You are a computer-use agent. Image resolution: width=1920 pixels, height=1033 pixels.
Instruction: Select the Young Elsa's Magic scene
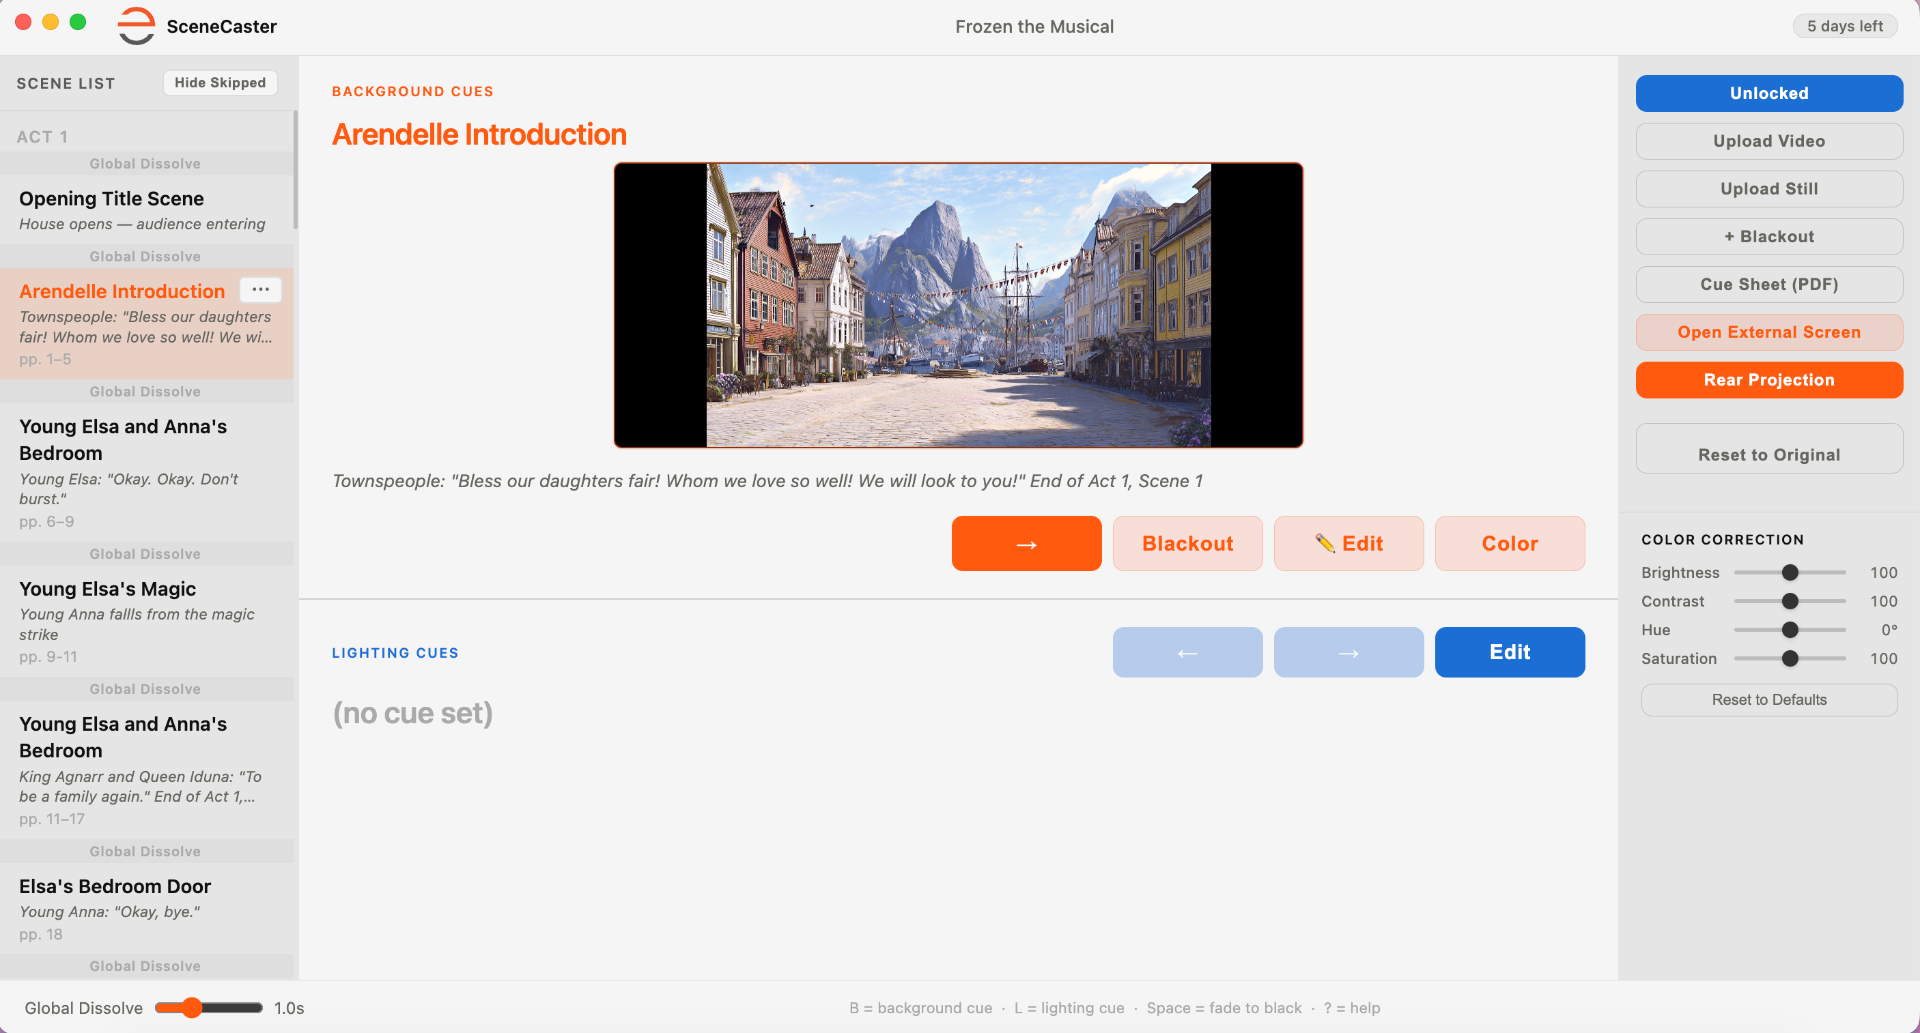click(x=147, y=622)
